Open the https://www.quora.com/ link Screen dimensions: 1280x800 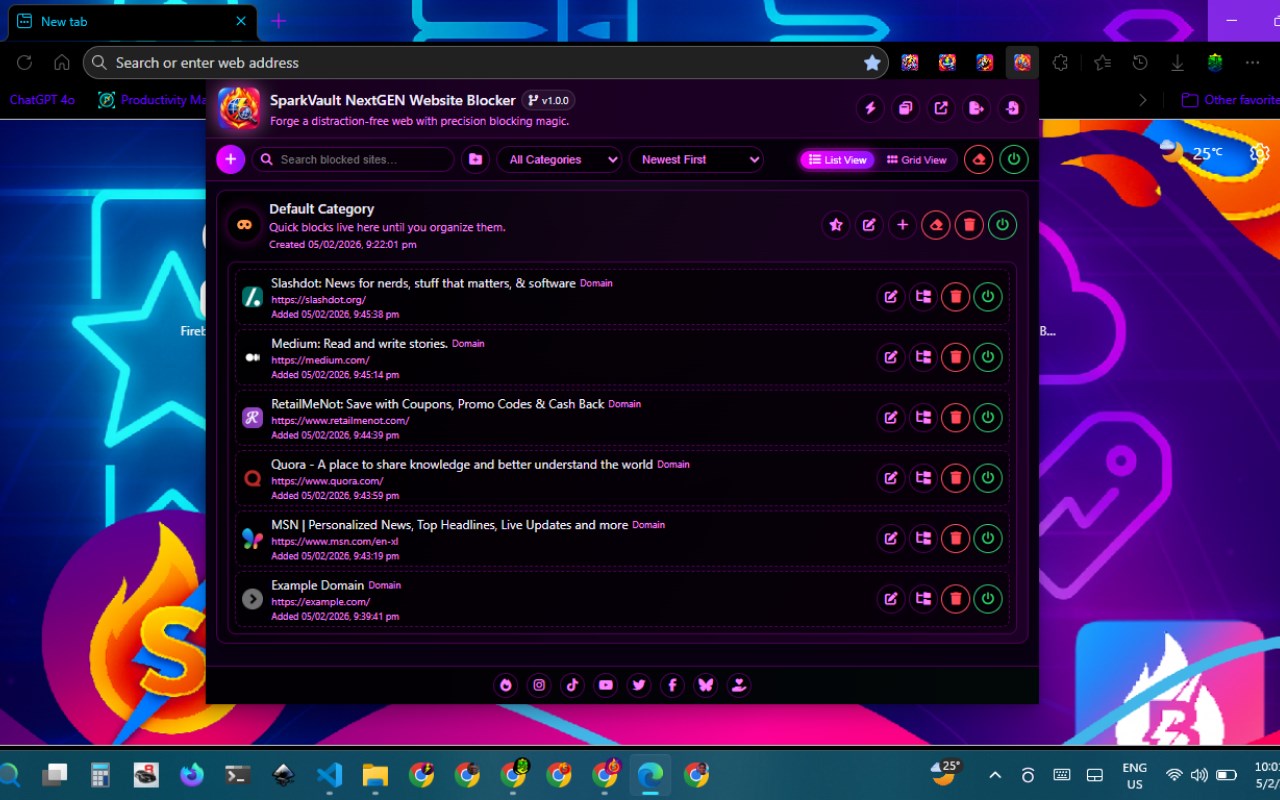click(327, 481)
